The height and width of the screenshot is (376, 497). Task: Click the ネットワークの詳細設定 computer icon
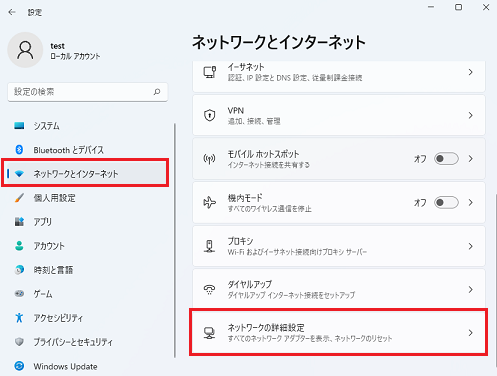[x=210, y=333]
